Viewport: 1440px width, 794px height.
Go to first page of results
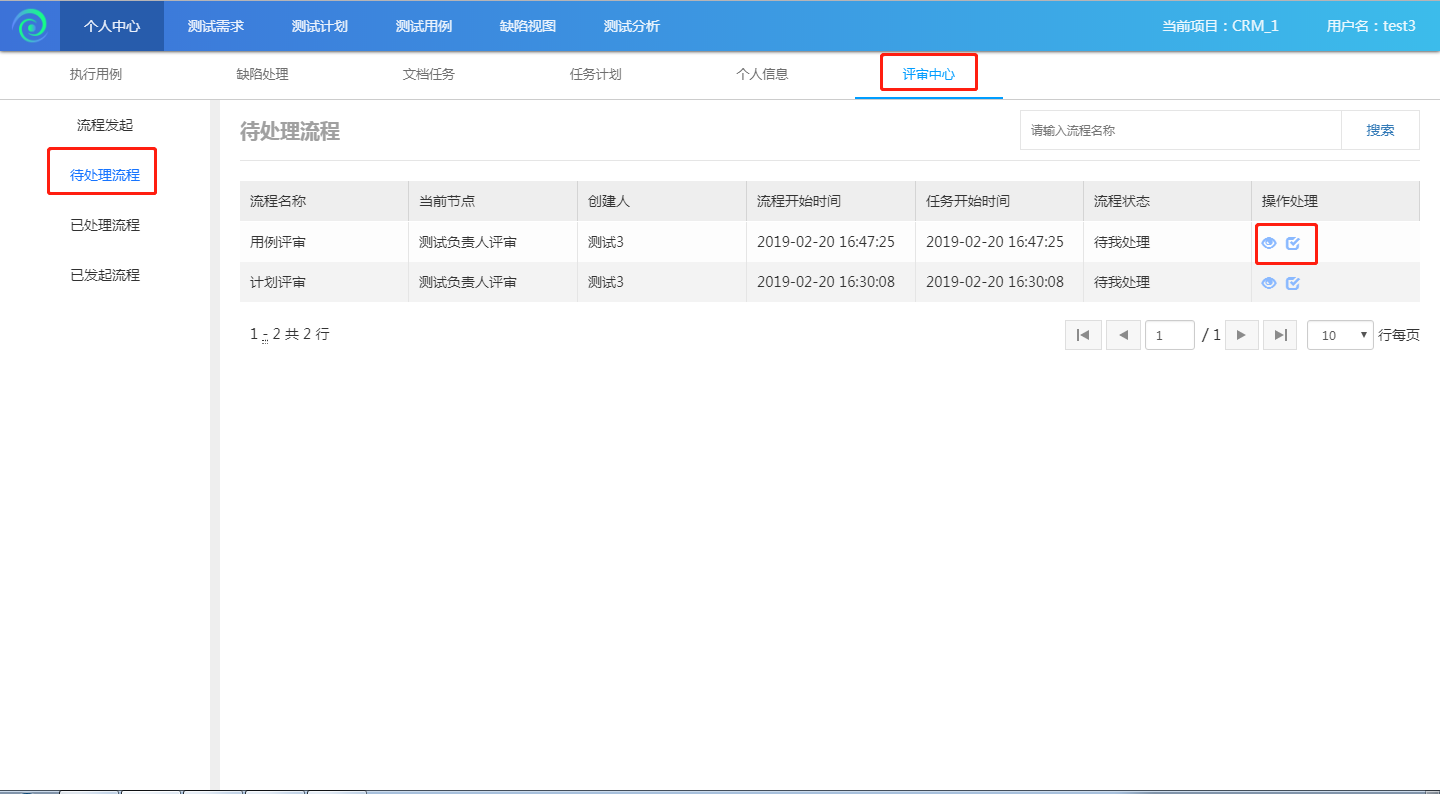click(x=1083, y=335)
